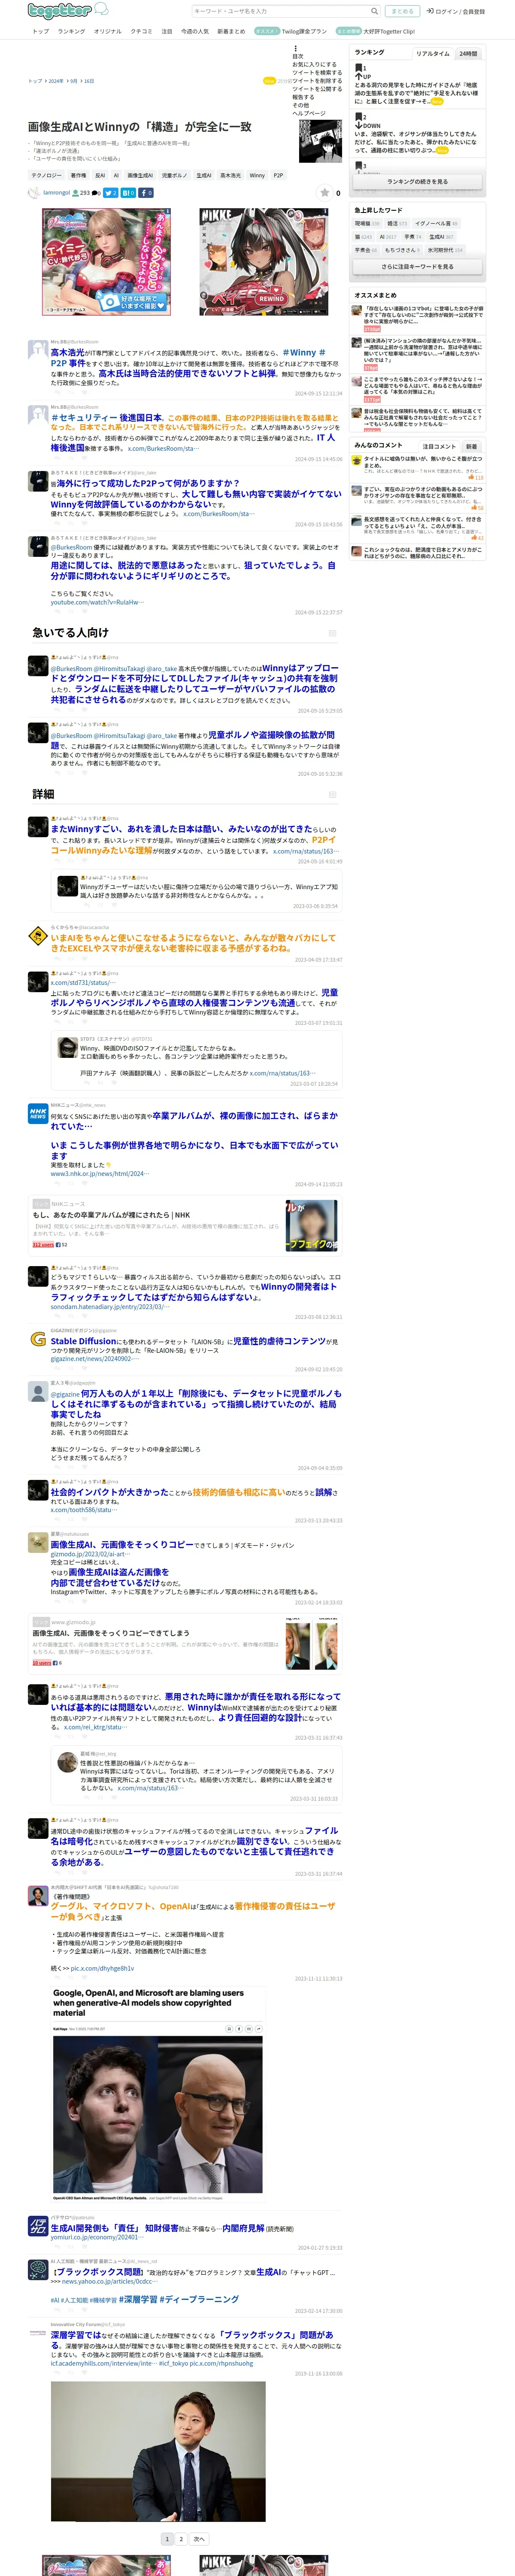Select the 高木浩光 tag
The height and width of the screenshot is (2576, 515).
coord(230,175)
